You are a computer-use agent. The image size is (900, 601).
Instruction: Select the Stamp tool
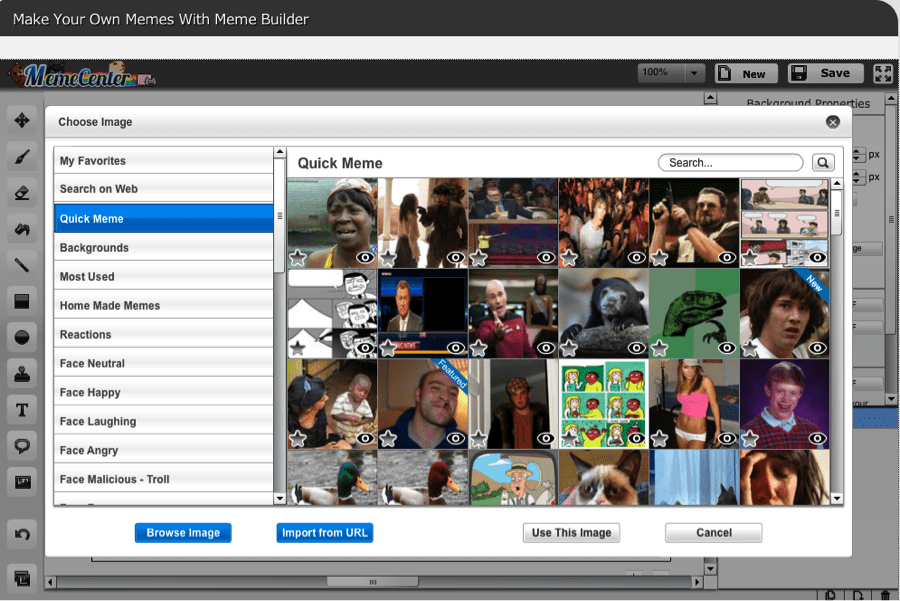(22, 374)
